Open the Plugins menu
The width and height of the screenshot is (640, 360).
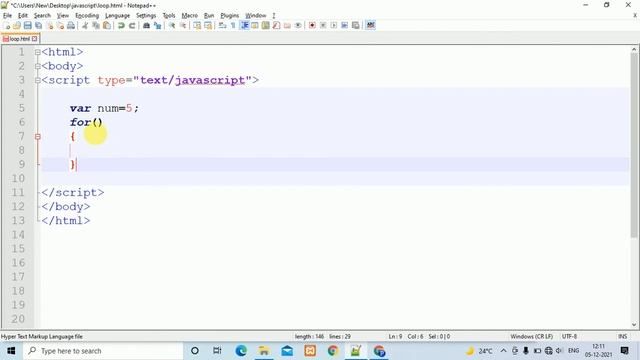tap(229, 16)
